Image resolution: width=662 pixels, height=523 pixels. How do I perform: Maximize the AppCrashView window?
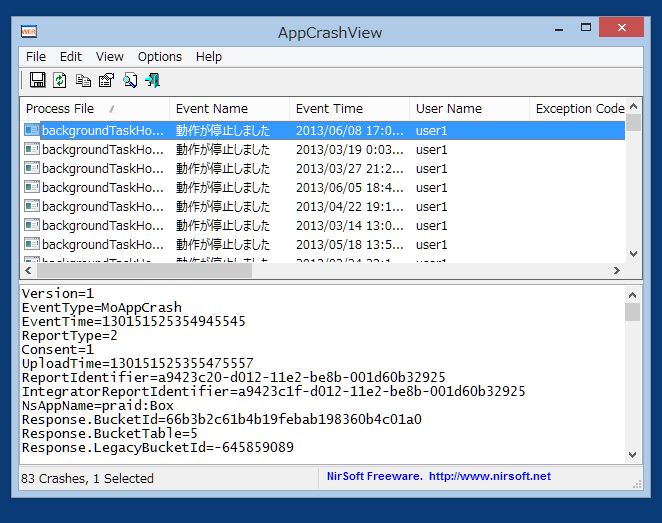[586, 28]
